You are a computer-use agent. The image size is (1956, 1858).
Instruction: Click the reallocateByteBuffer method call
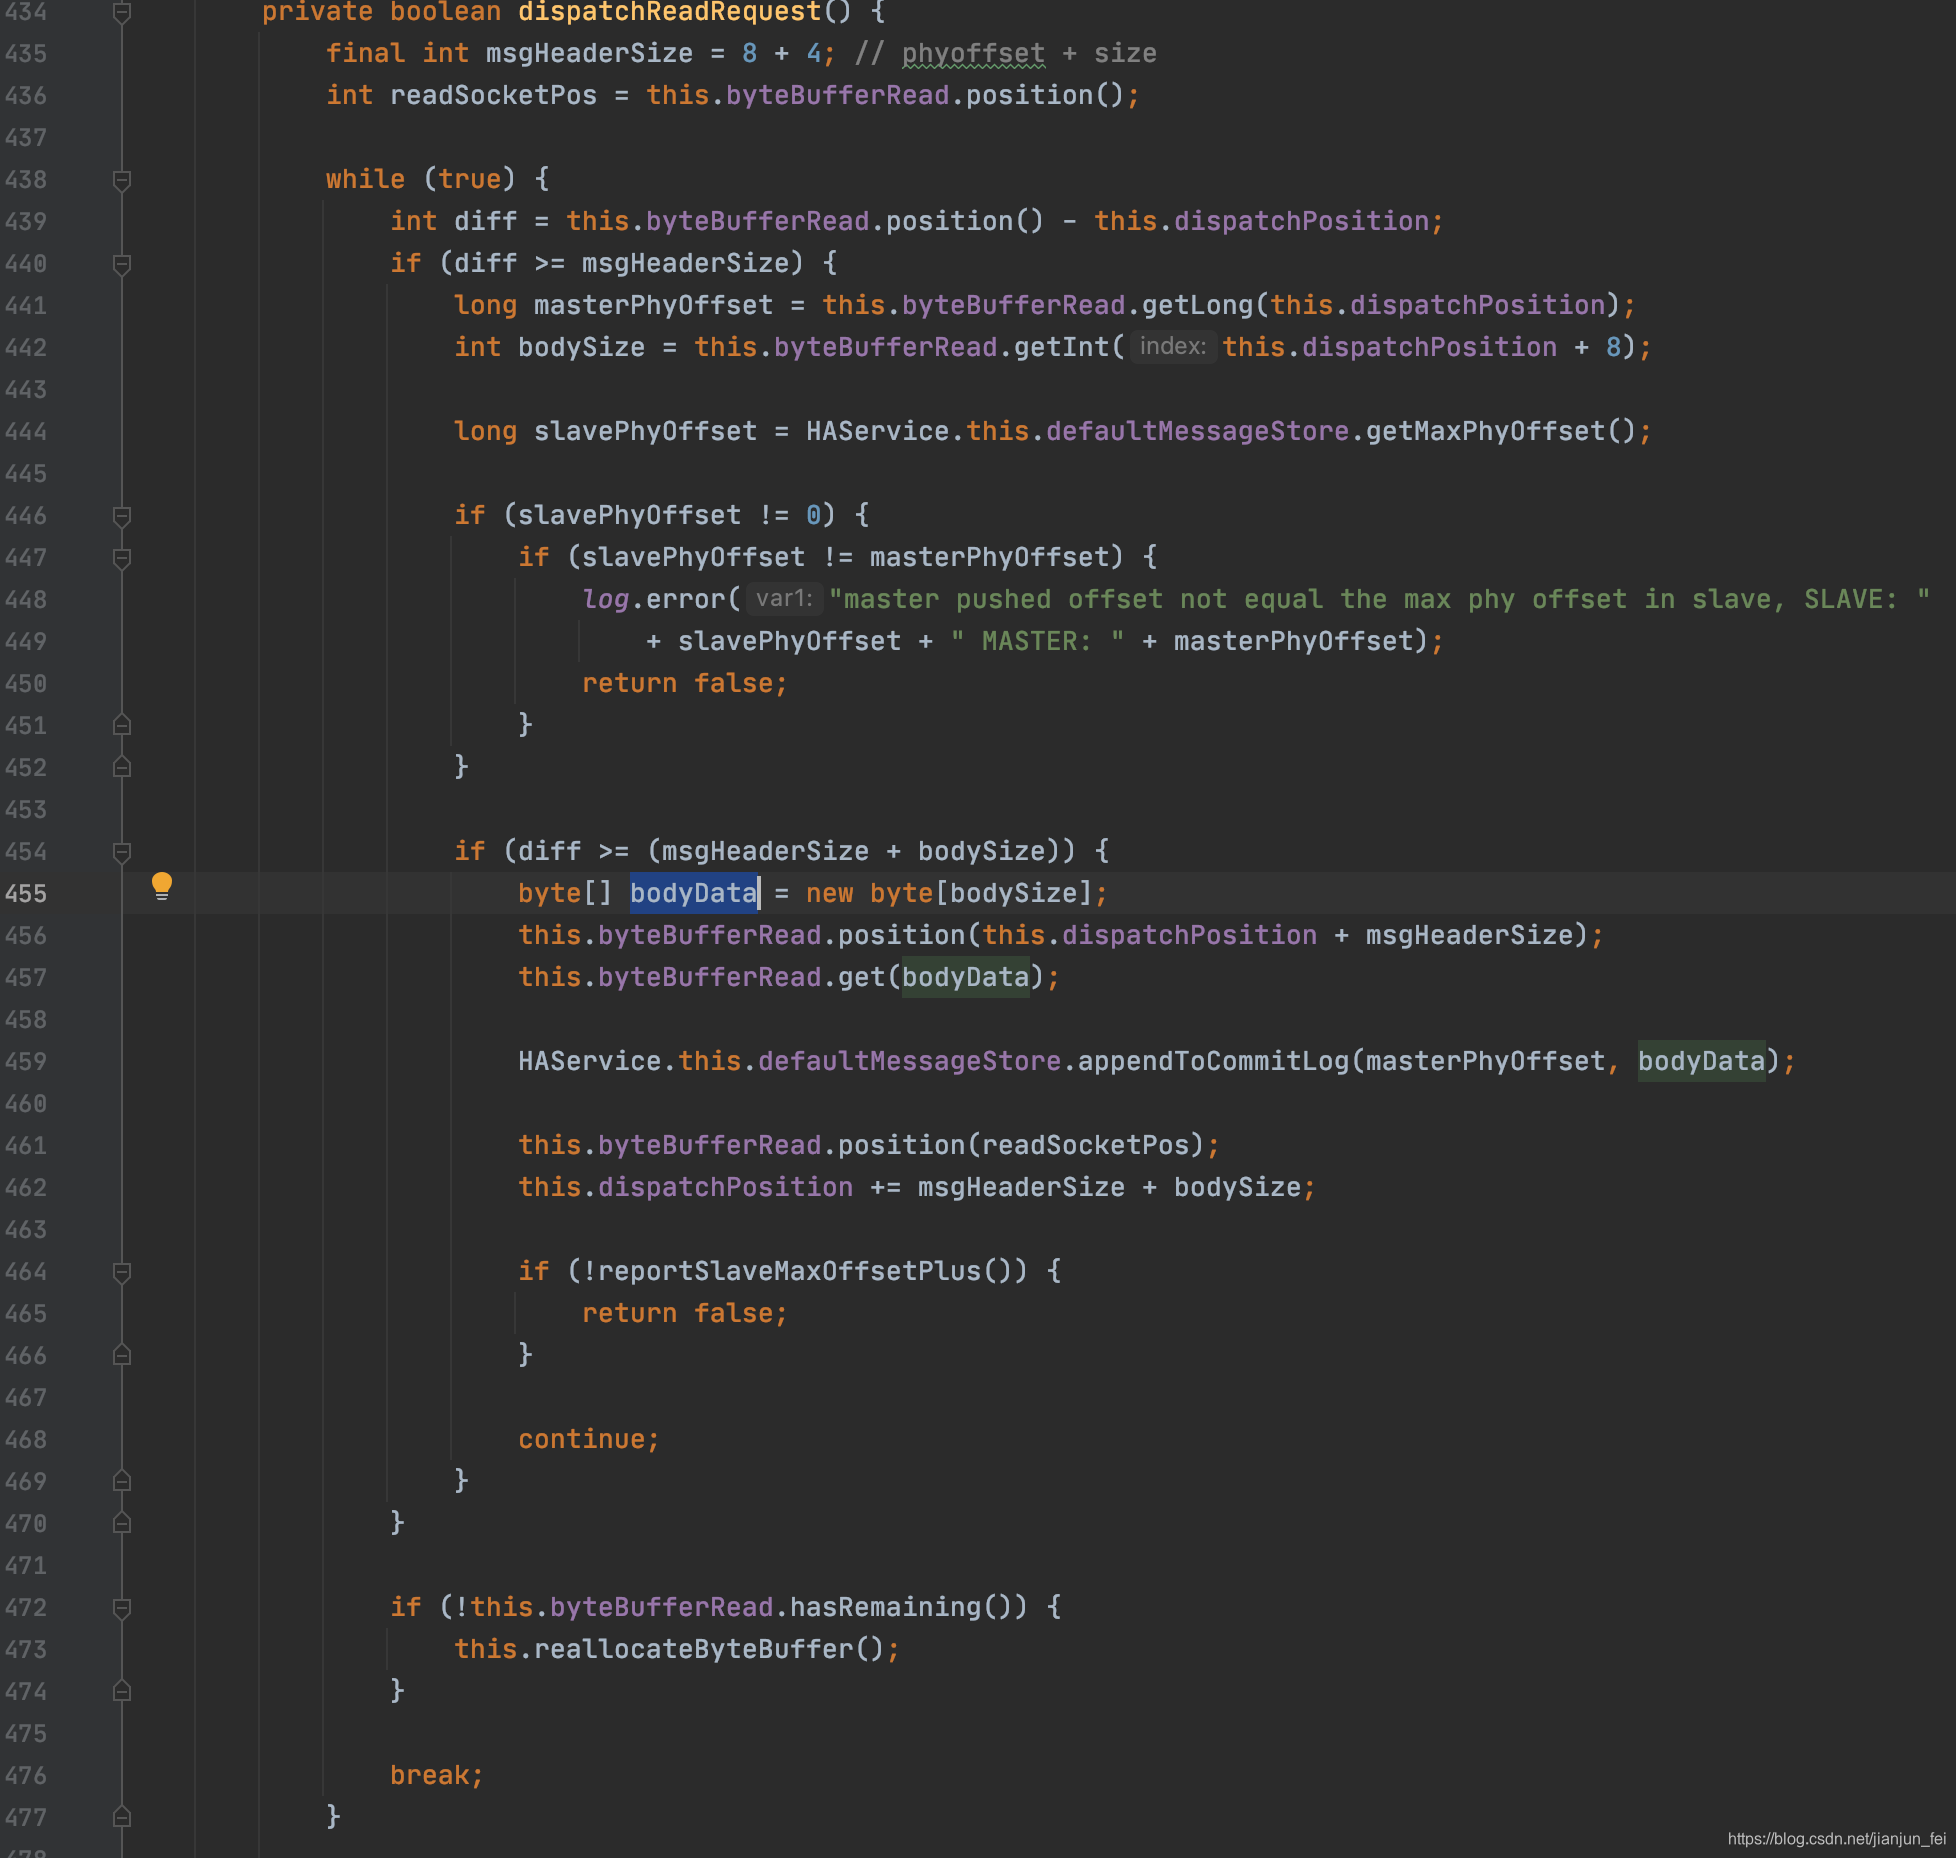tap(694, 1649)
